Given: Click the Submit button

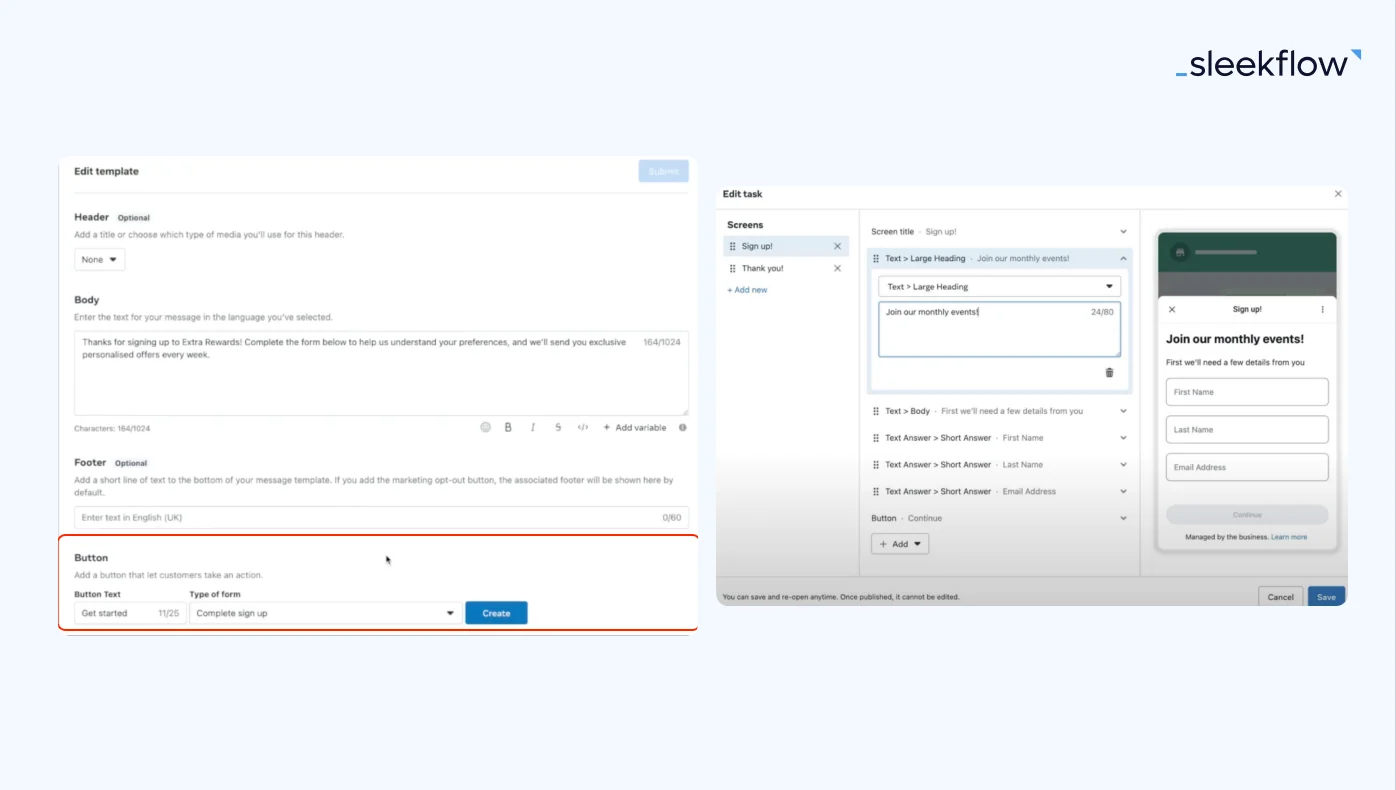Looking at the screenshot, I should (664, 171).
